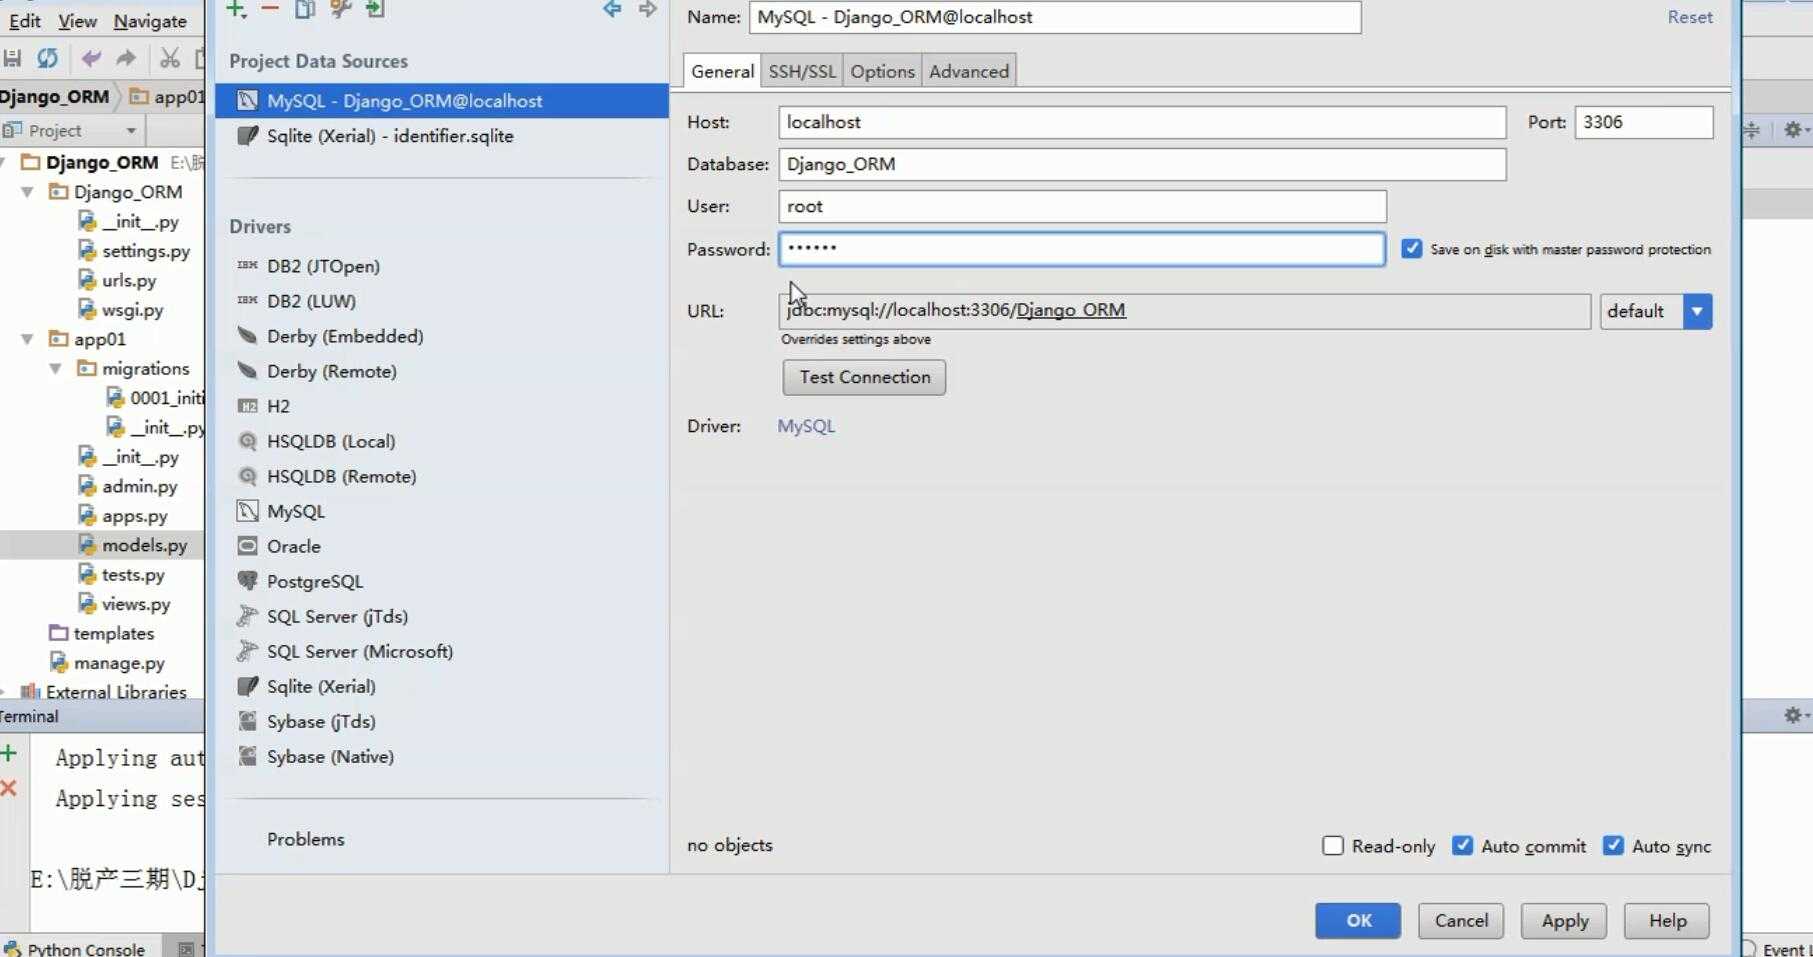Click the wrench driver settings icon
1813x957 pixels.
click(340, 9)
